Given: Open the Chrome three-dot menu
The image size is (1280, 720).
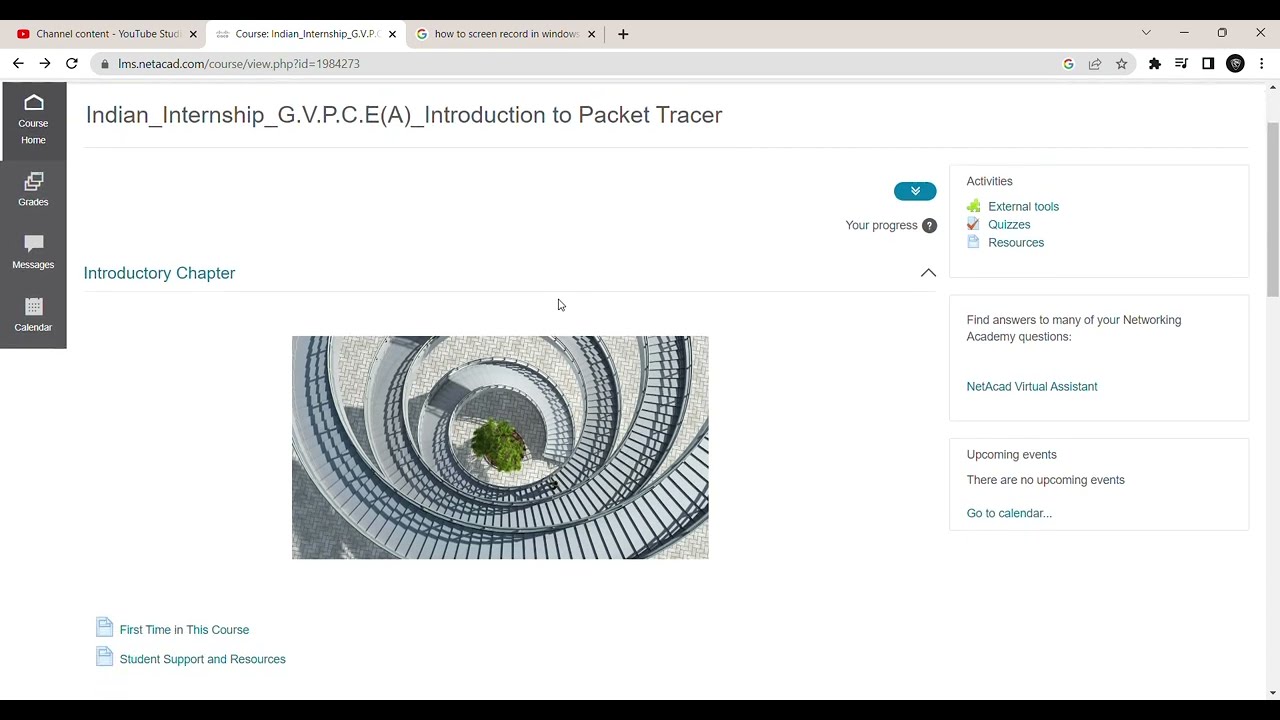Looking at the screenshot, I should click(1262, 64).
